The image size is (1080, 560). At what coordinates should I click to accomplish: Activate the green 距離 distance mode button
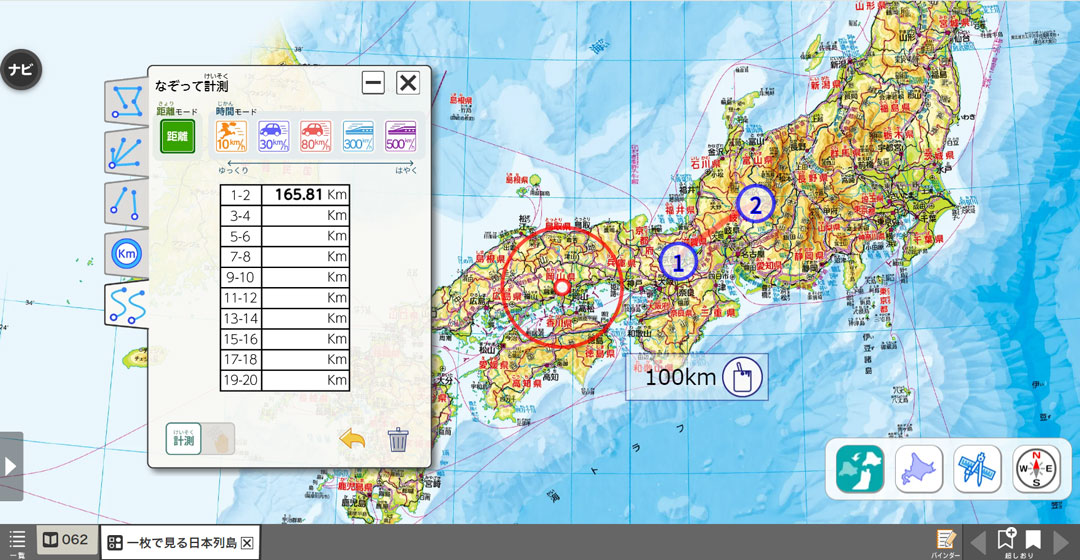point(178,136)
